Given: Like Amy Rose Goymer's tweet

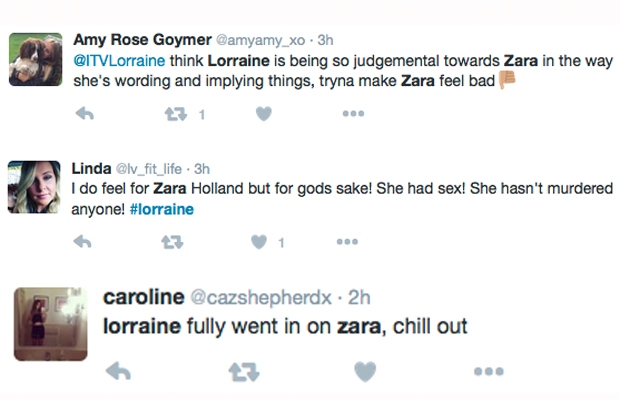Looking at the screenshot, I should 264,114.
